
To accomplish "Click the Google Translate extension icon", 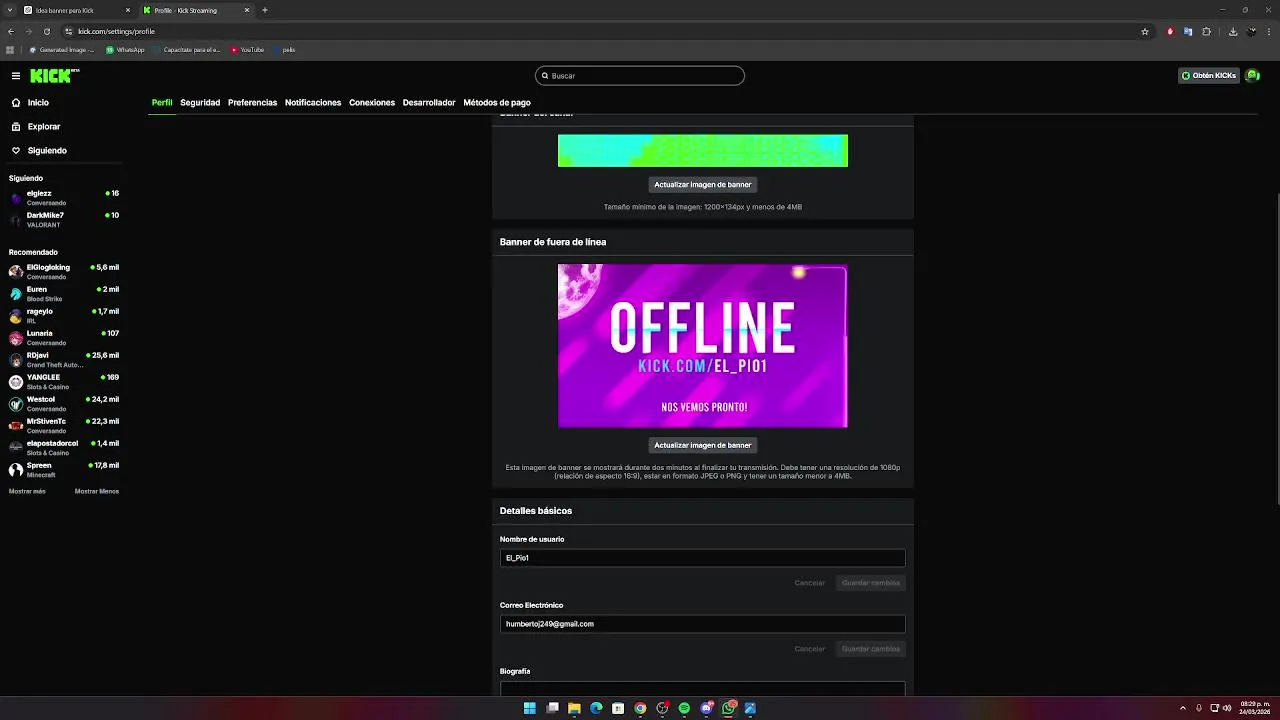I will (x=1188, y=31).
